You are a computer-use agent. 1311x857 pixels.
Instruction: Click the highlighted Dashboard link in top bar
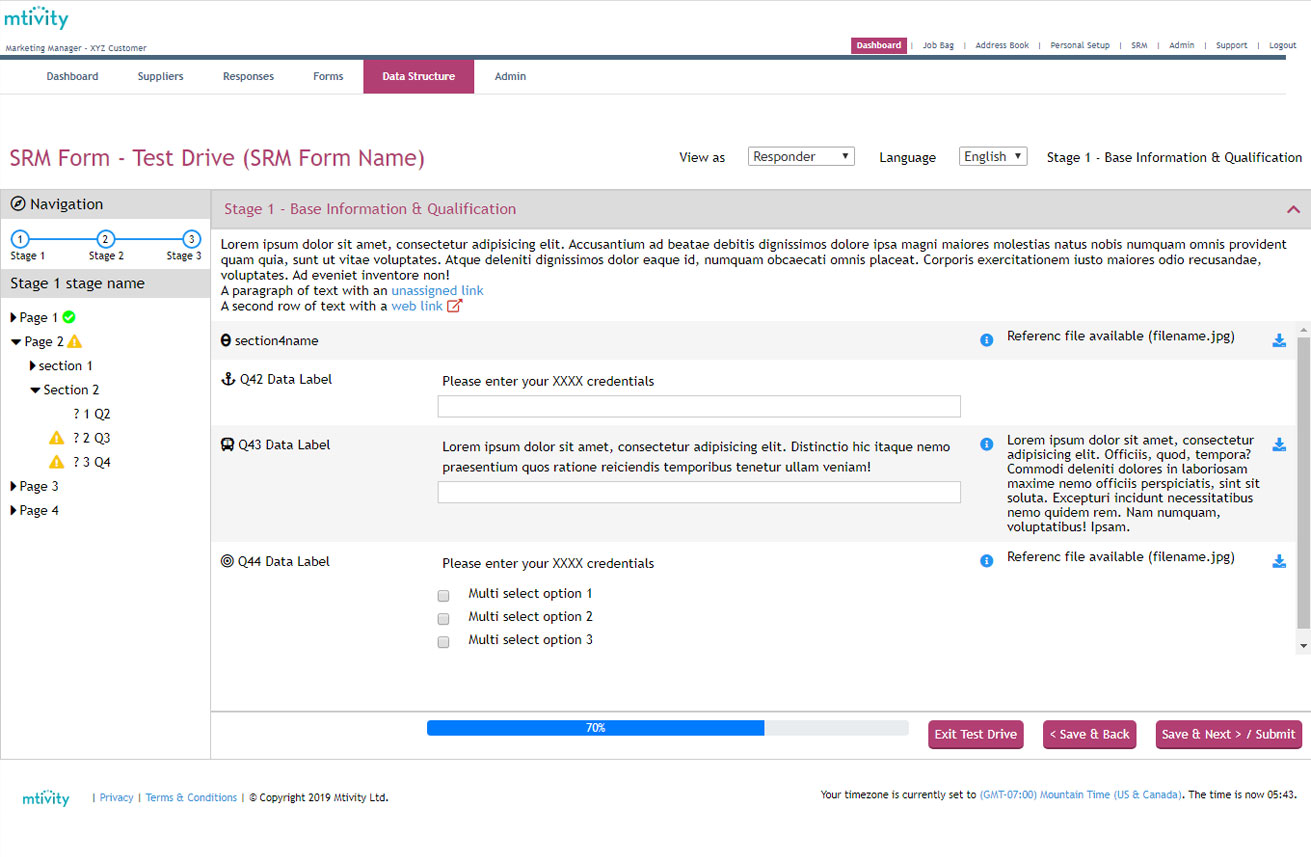(x=879, y=45)
